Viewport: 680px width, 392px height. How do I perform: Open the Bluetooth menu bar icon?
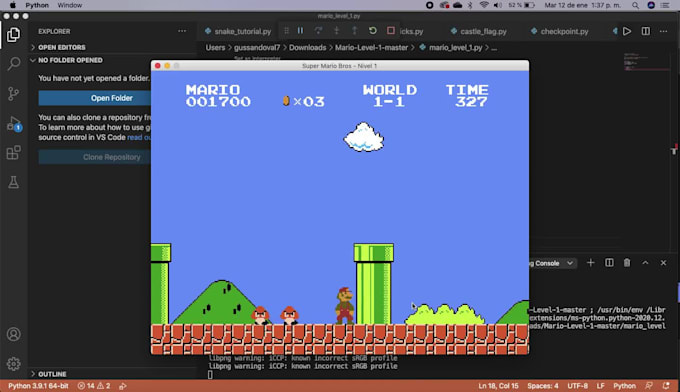470,5
